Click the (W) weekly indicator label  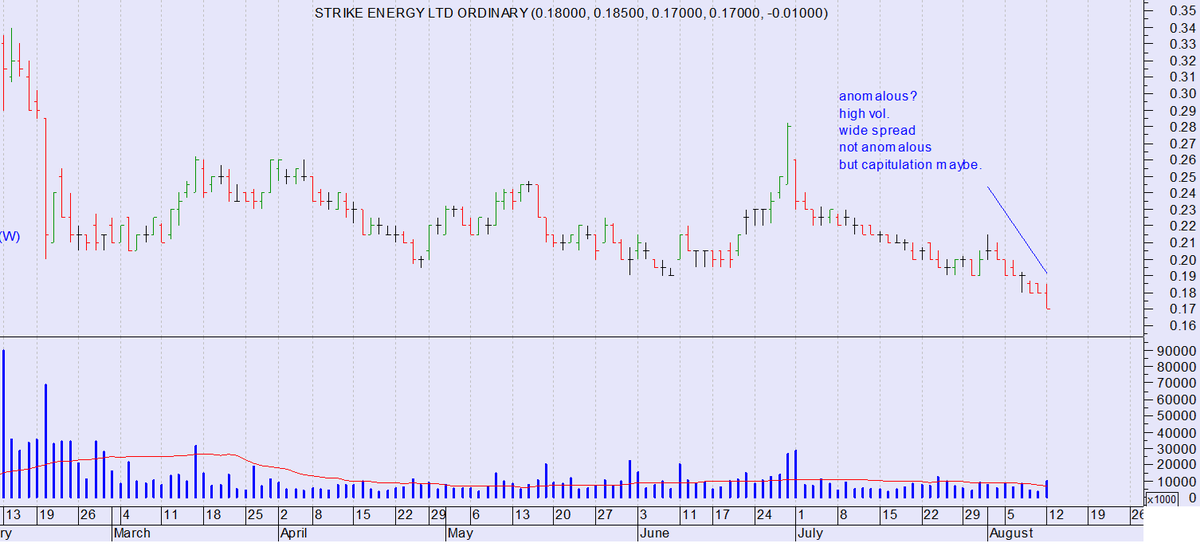(x=10, y=236)
